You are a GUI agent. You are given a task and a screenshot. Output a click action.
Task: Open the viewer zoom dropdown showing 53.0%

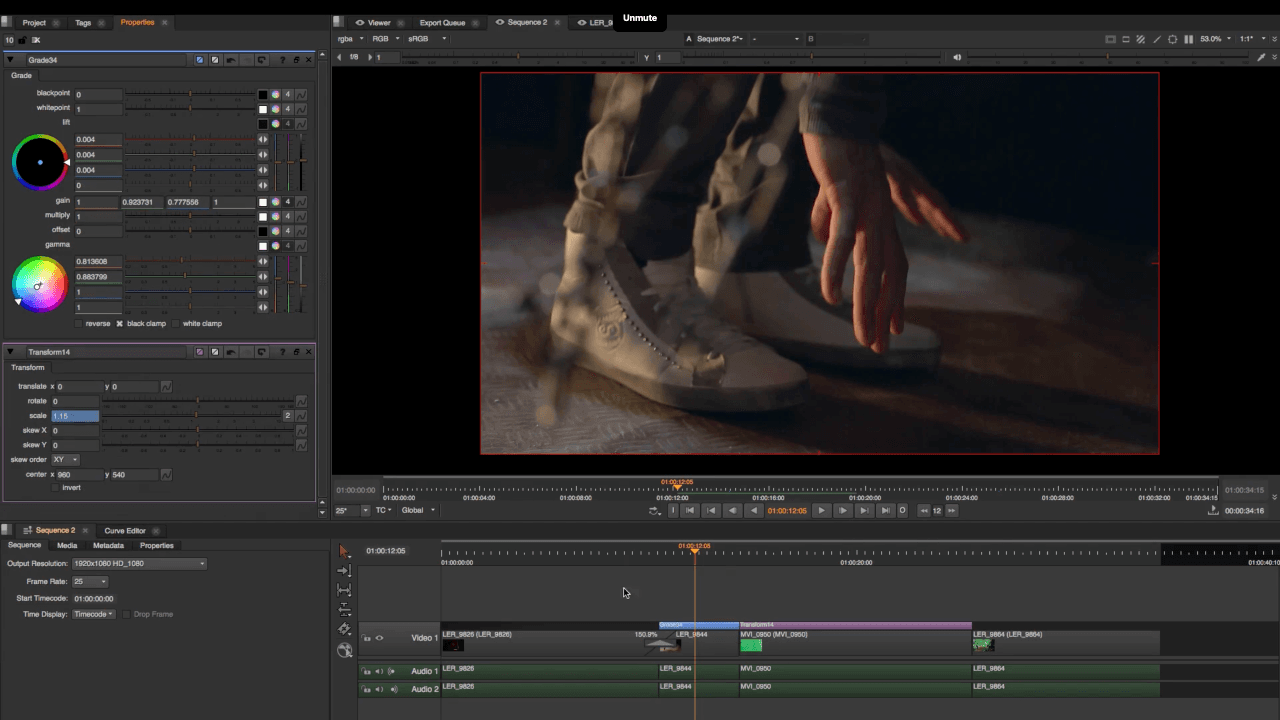pos(1212,38)
